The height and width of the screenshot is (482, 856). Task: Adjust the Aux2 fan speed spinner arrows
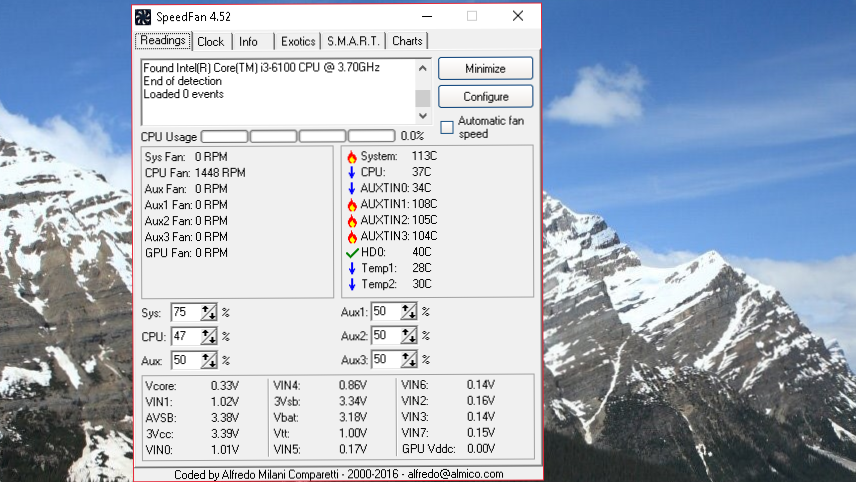pyautogui.click(x=408, y=335)
